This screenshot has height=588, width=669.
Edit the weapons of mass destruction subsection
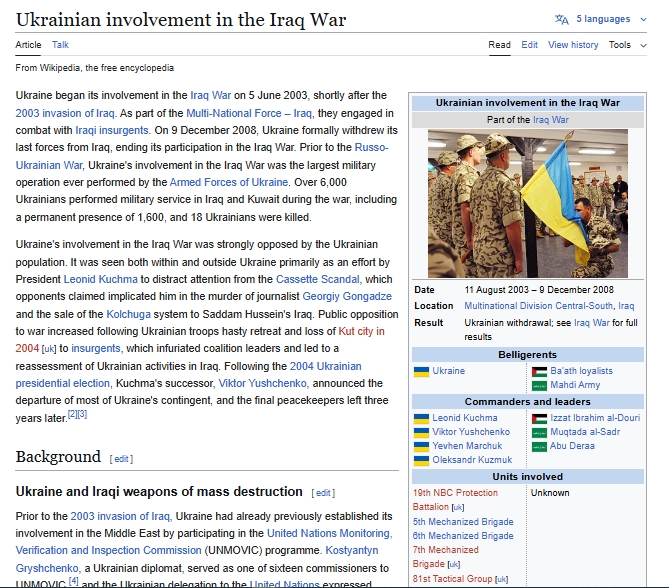click(x=323, y=493)
